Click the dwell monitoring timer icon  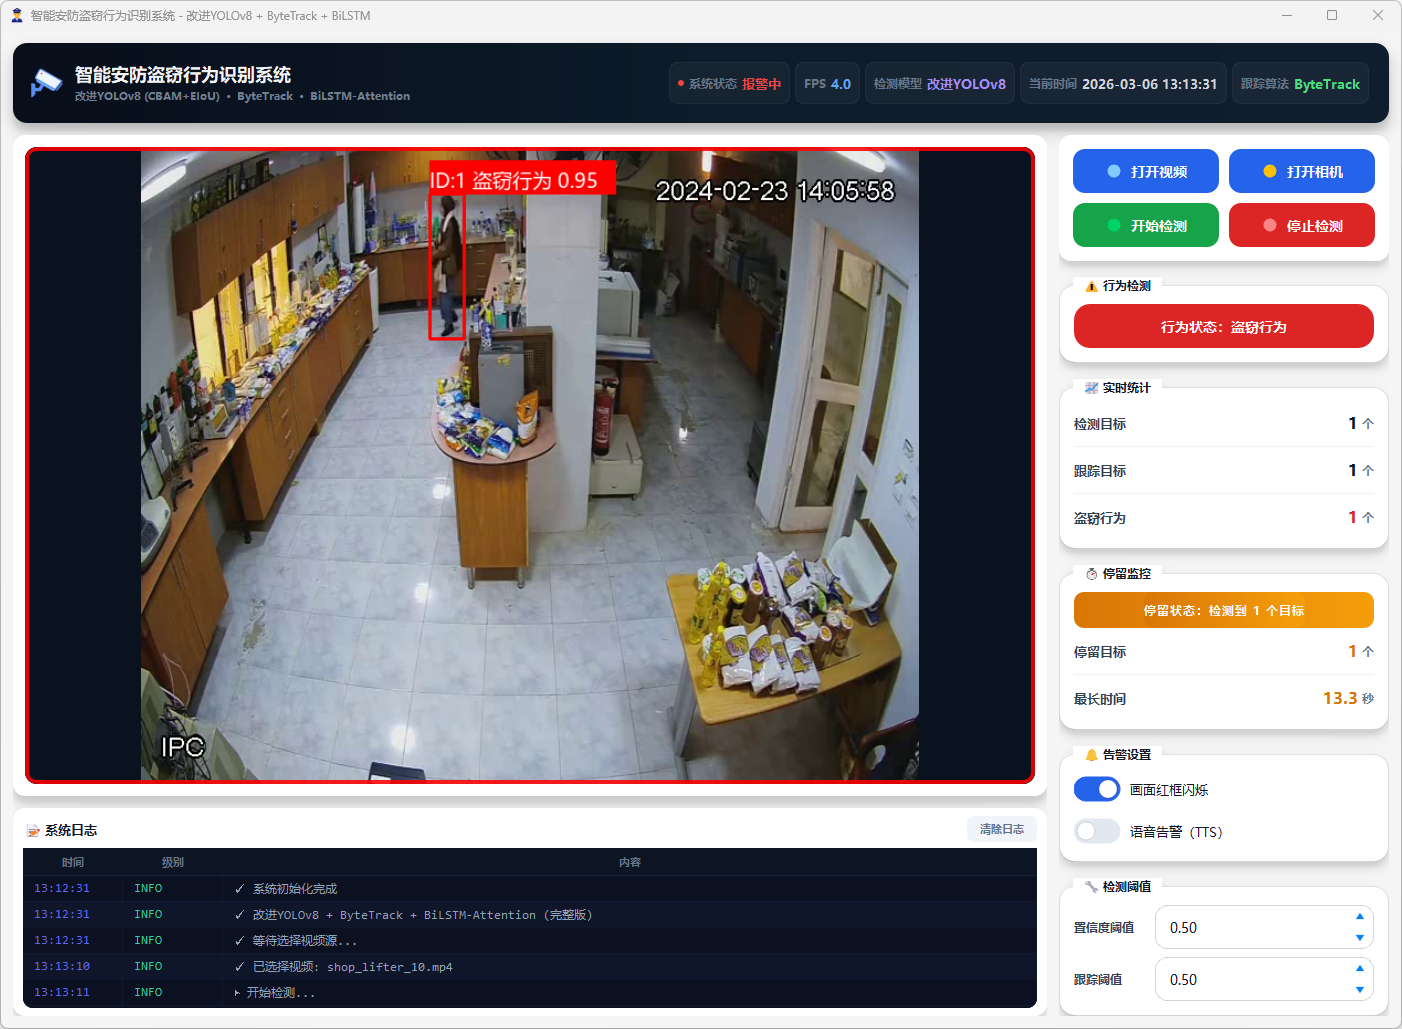tap(1091, 574)
